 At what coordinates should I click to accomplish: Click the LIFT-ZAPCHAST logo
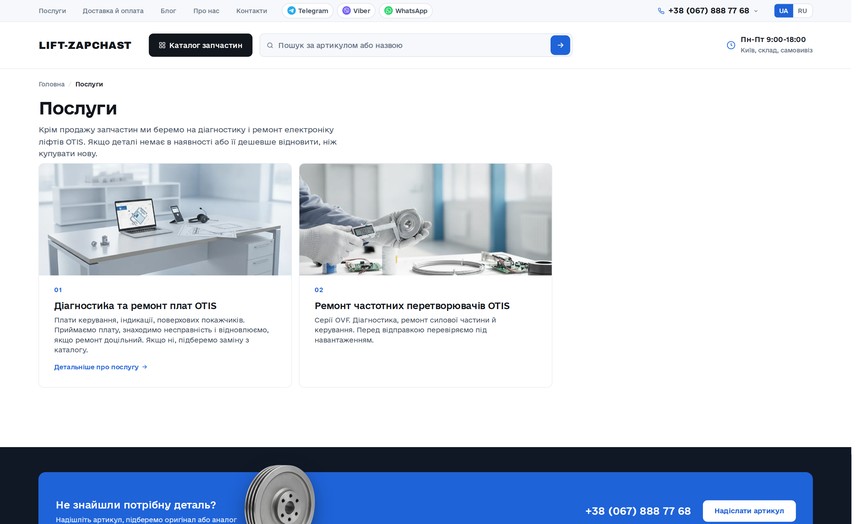(x=85, y=45)
